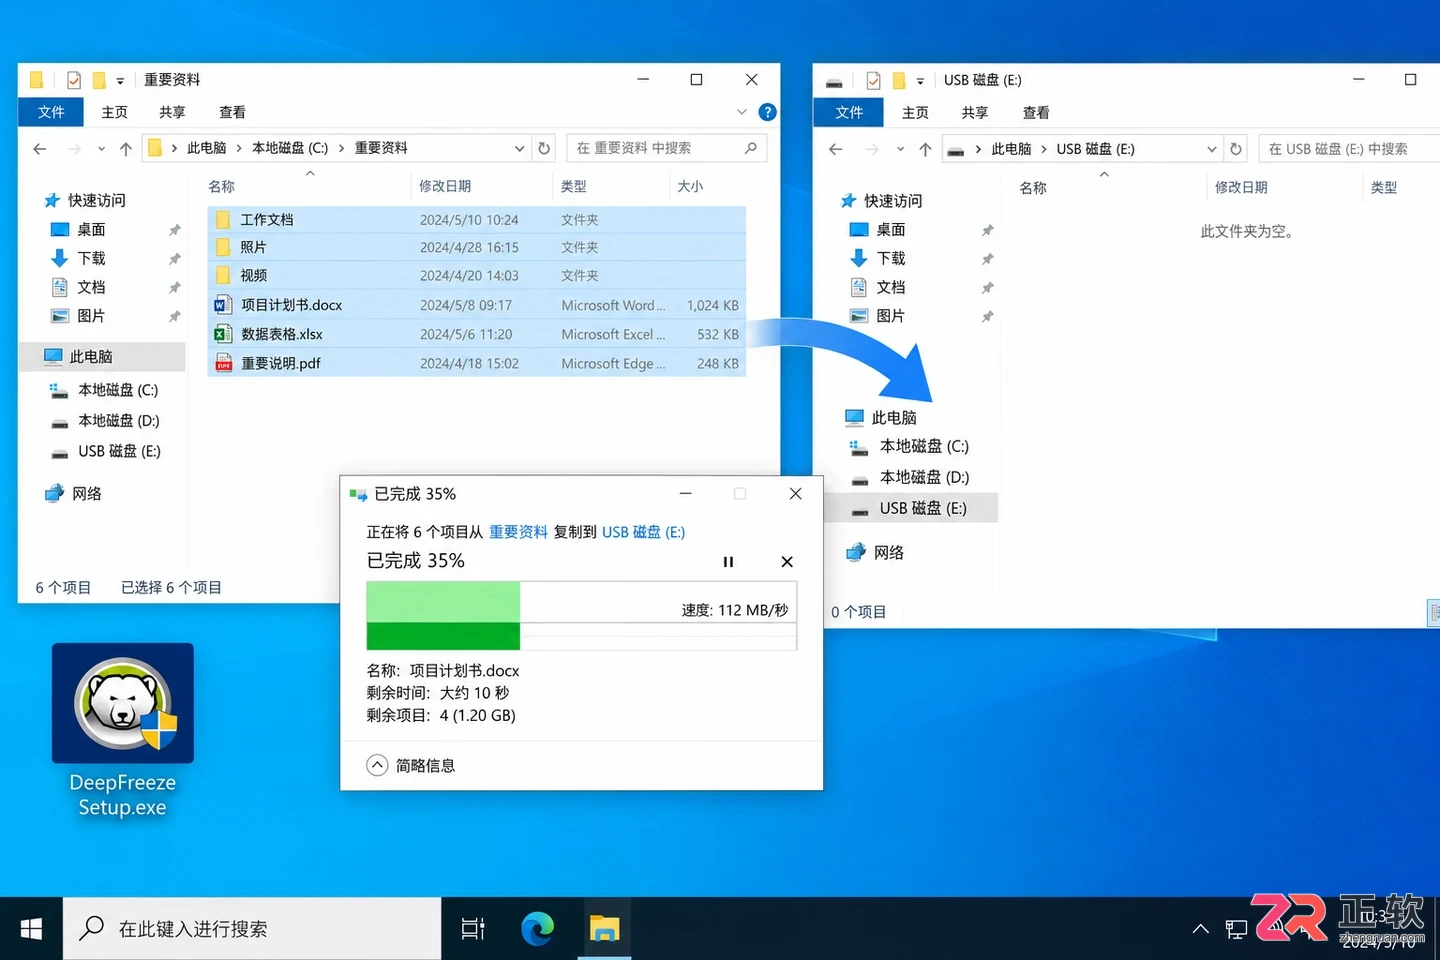Switch to 主页 tab in 重要资料 window

tap(115, 112)
